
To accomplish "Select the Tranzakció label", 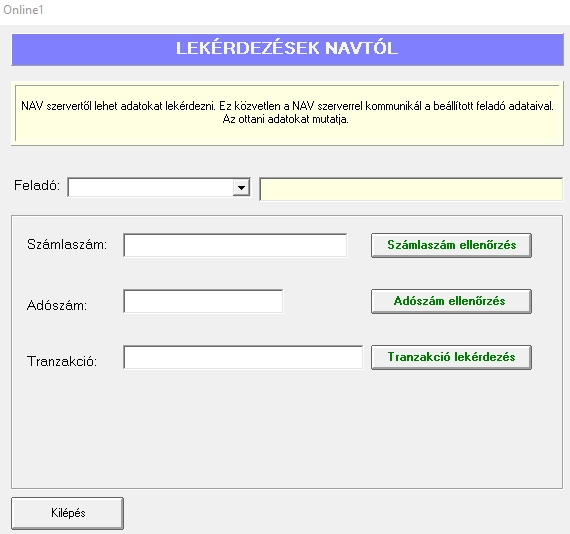I will pos(62,361).
